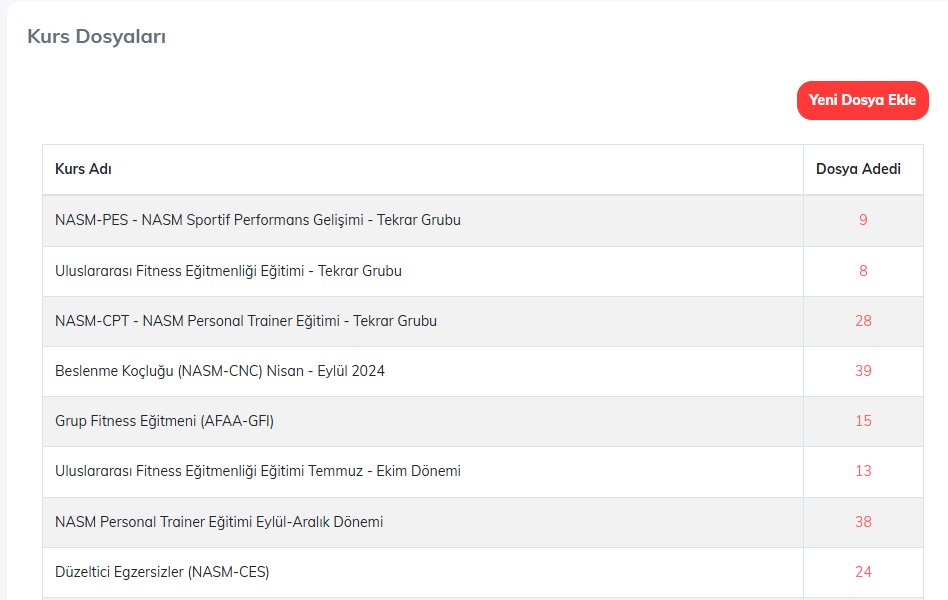The height and width of the screenshot is (600, 948).
Task: Click file count 13 link
Action: tap(863, 471)
